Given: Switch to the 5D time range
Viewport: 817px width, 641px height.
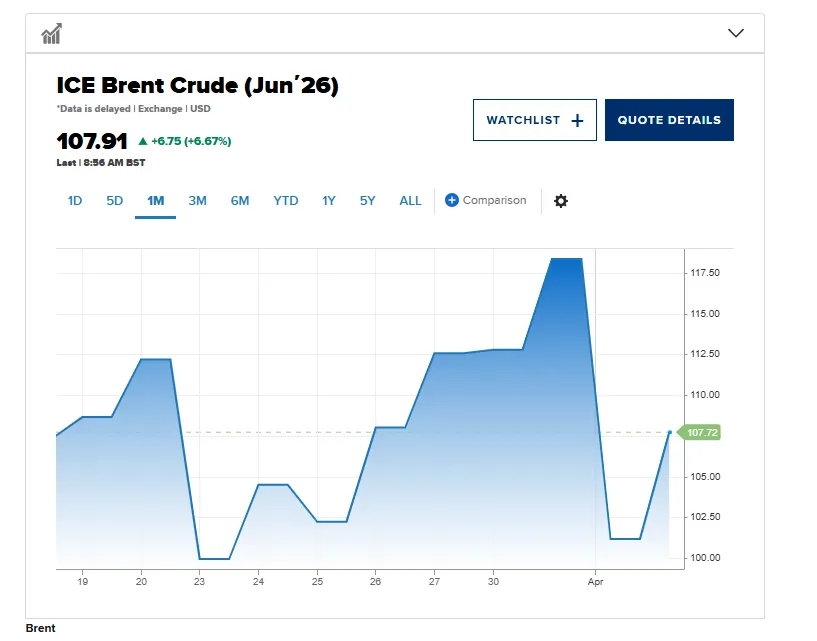Looking at the screenshot, I should [x=115, y=201].
